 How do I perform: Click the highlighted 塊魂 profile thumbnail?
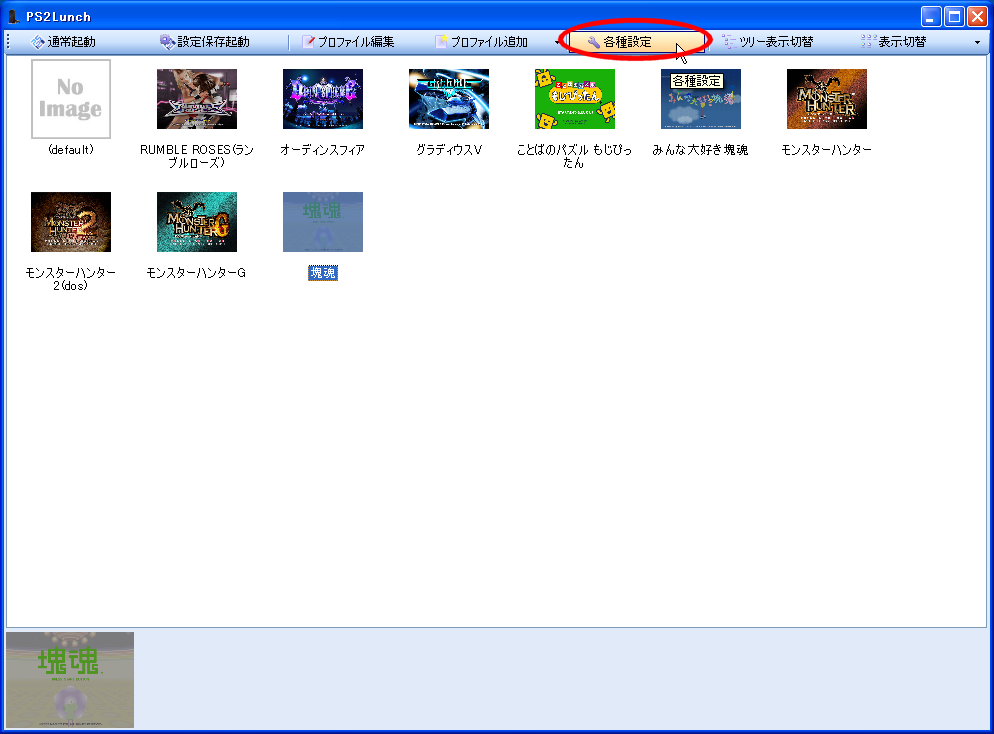pos(323,222)
